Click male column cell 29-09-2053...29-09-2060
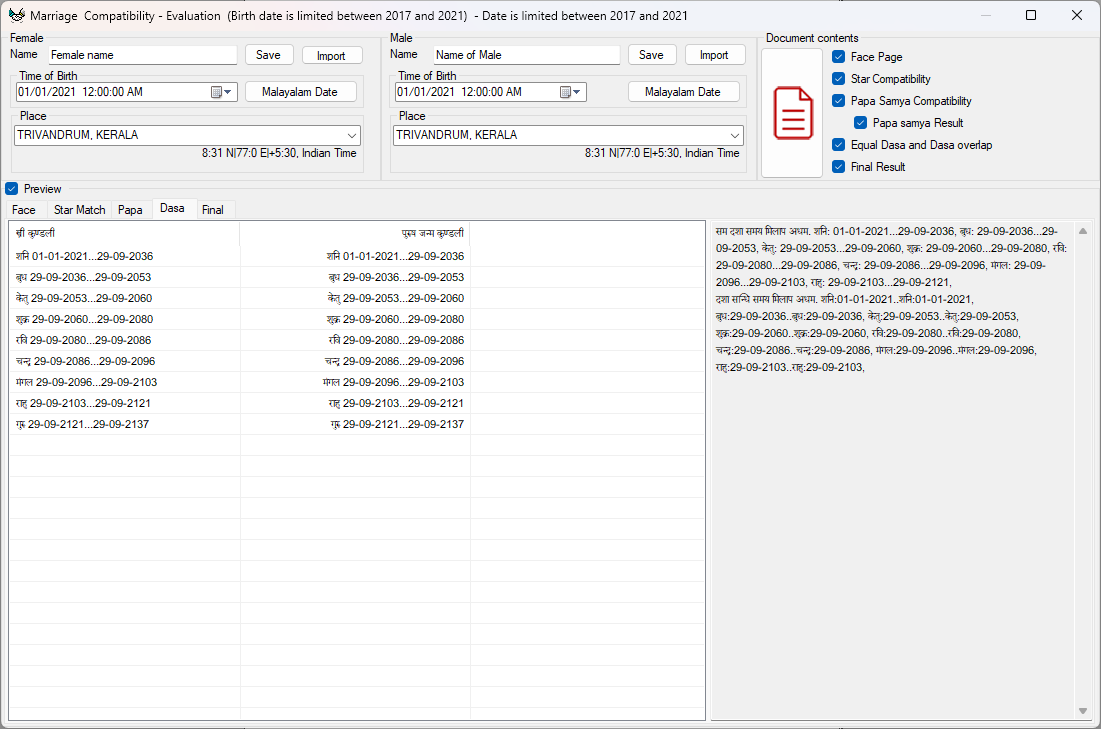Image resolution: width=1101 pixels, height=729 pixels. click(355, 298)
